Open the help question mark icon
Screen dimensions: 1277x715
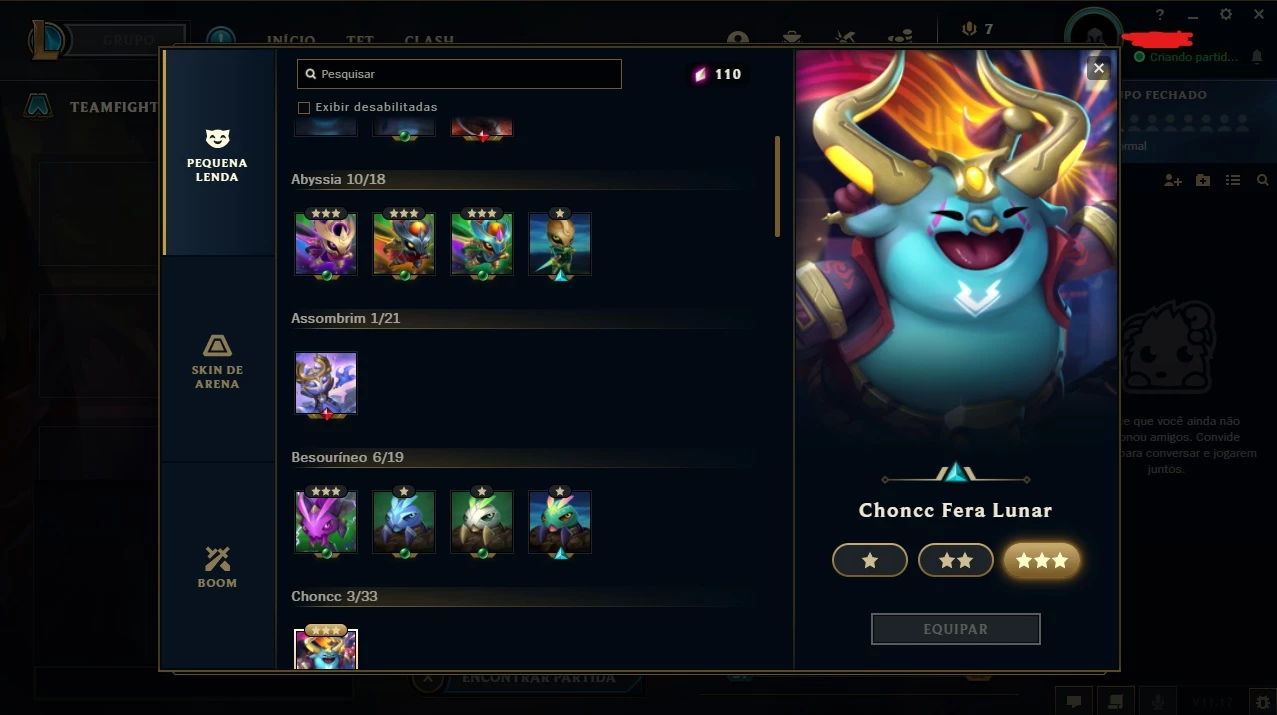1160,14
